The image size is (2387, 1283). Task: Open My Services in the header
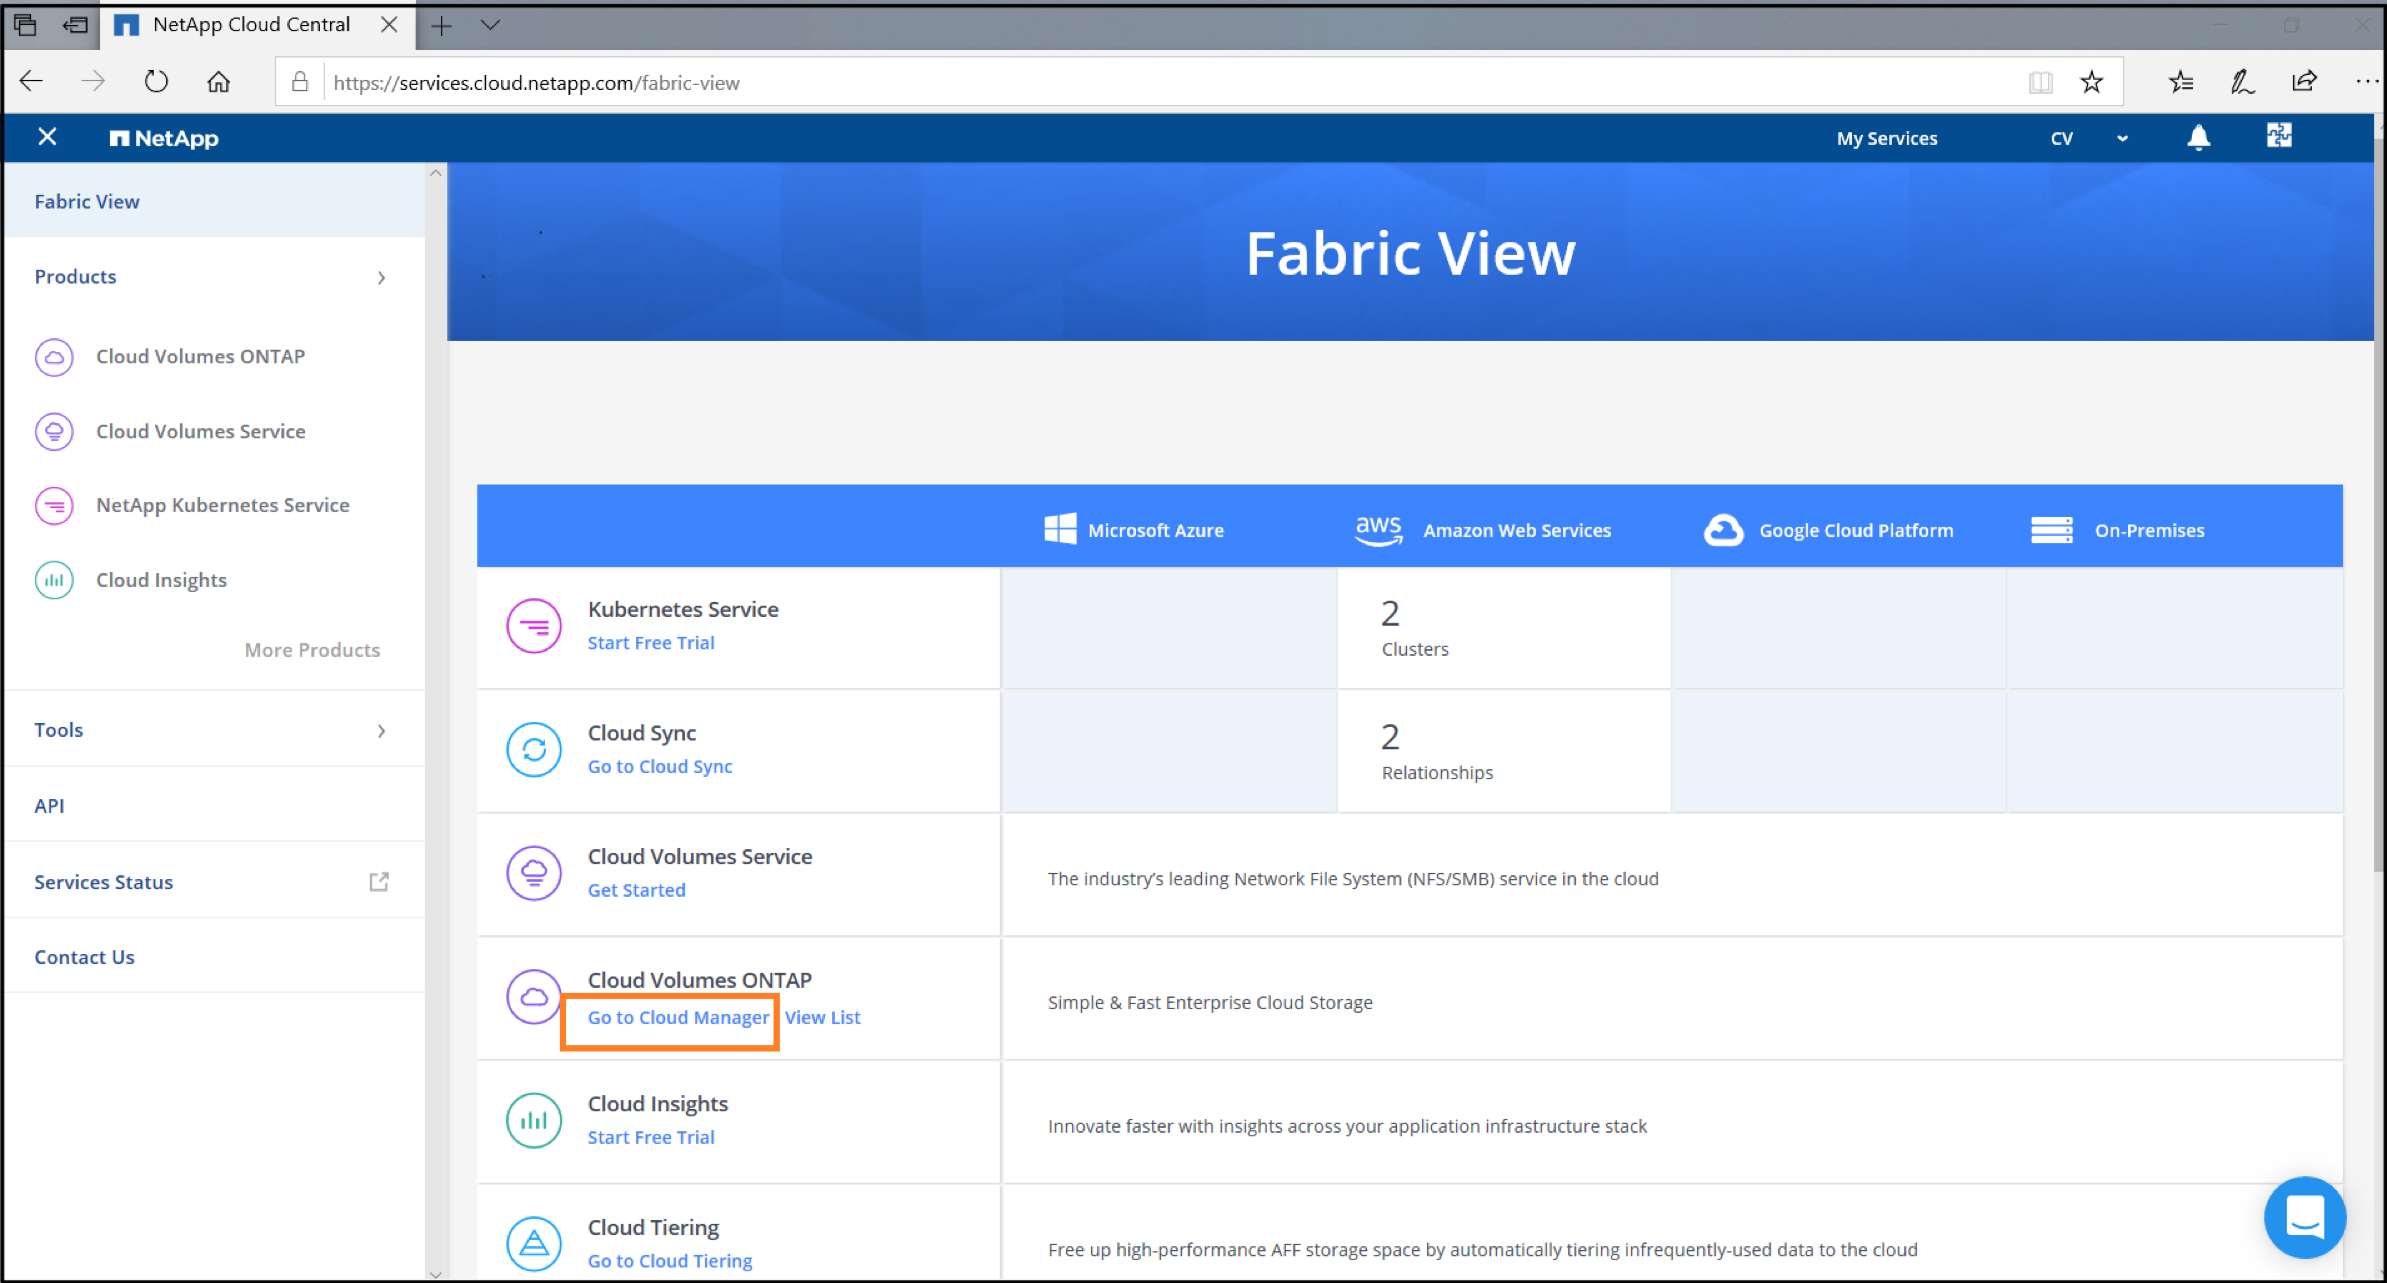tap(1886, 138)
